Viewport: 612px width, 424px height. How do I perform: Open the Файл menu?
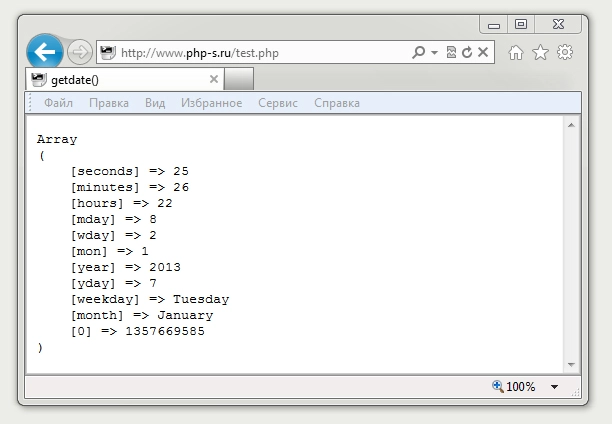(58, 103)
